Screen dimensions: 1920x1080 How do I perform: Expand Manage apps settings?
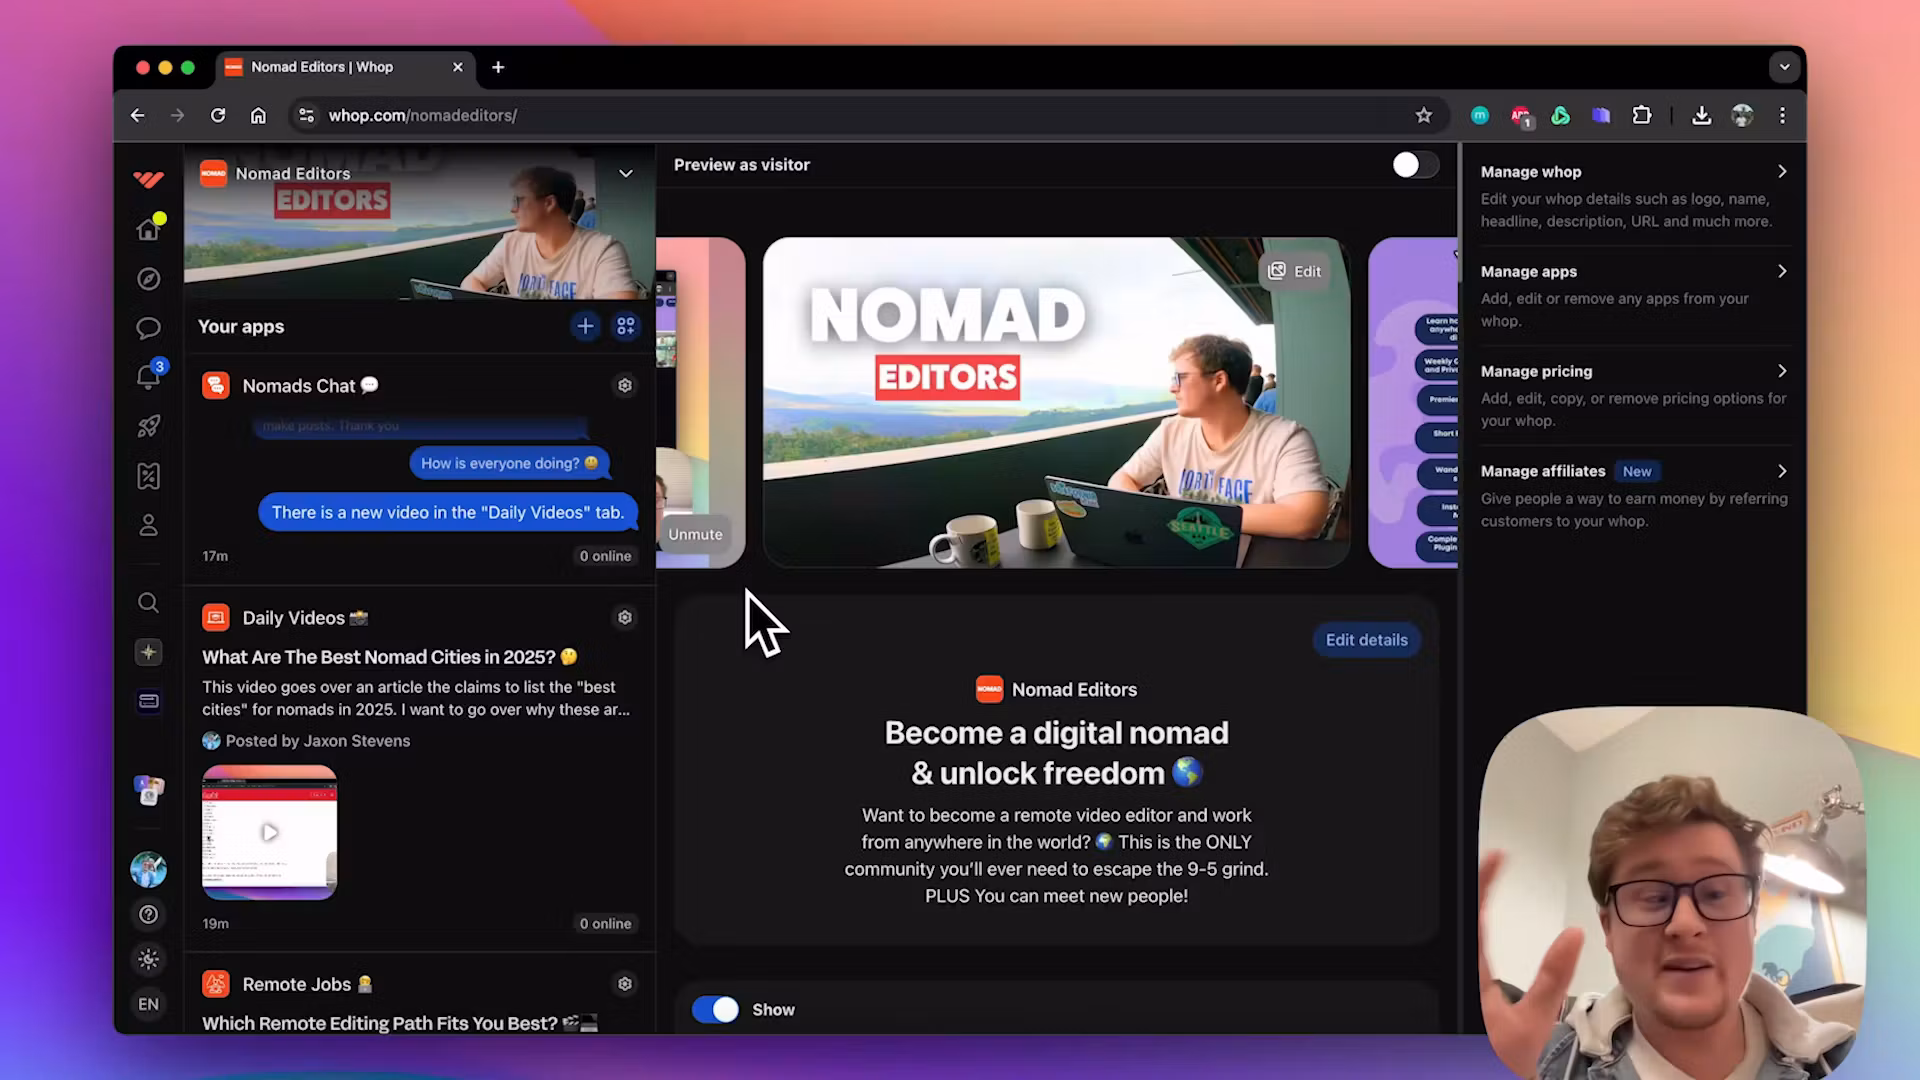click(x=1782, y=271)
